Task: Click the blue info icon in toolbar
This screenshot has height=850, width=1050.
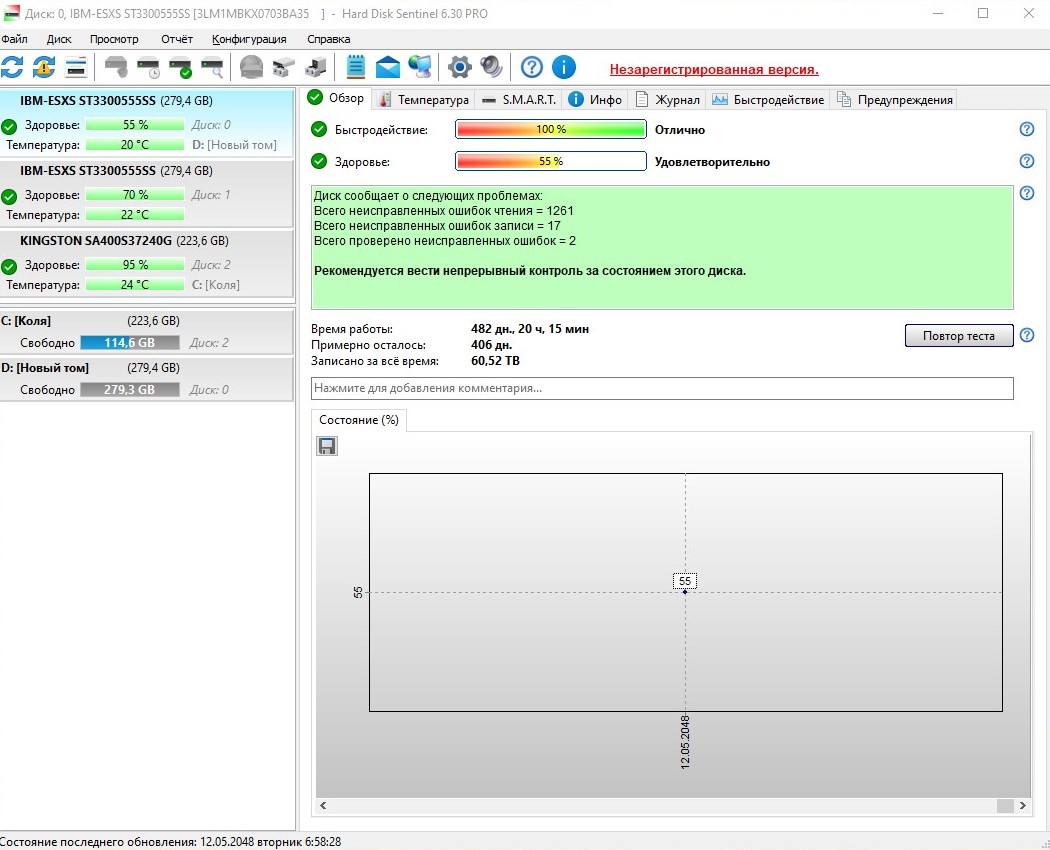Action: coord(564,67)
